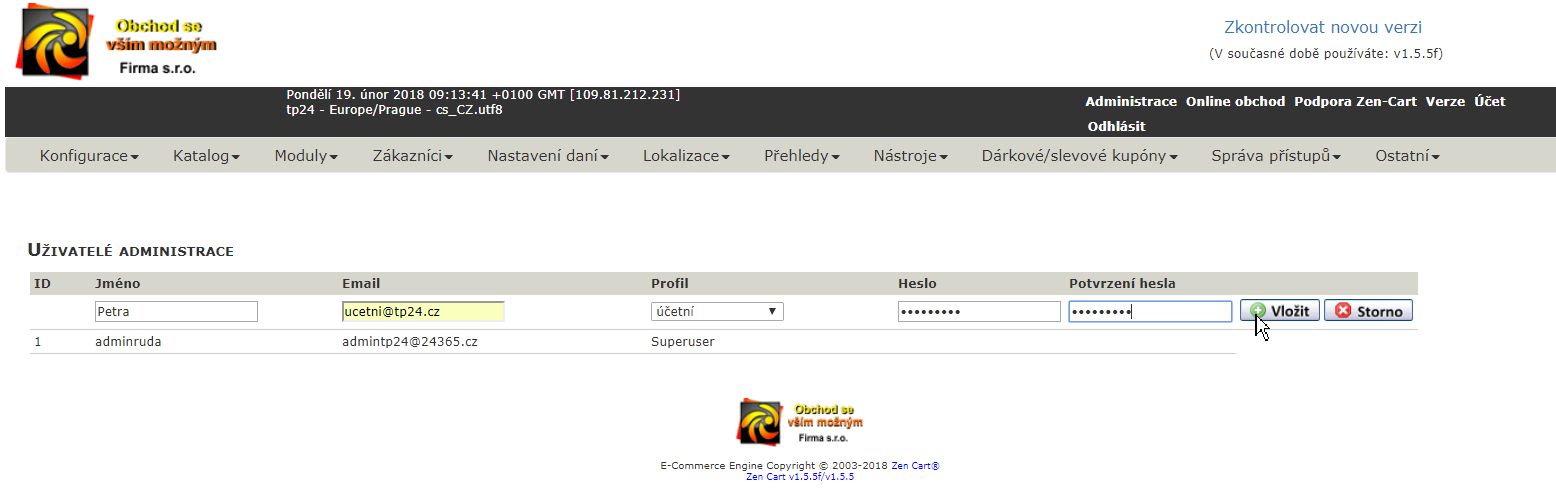Open the Zákazníci menu
The height and width of the screenshot is (497, 1556).
pos(413,156)
